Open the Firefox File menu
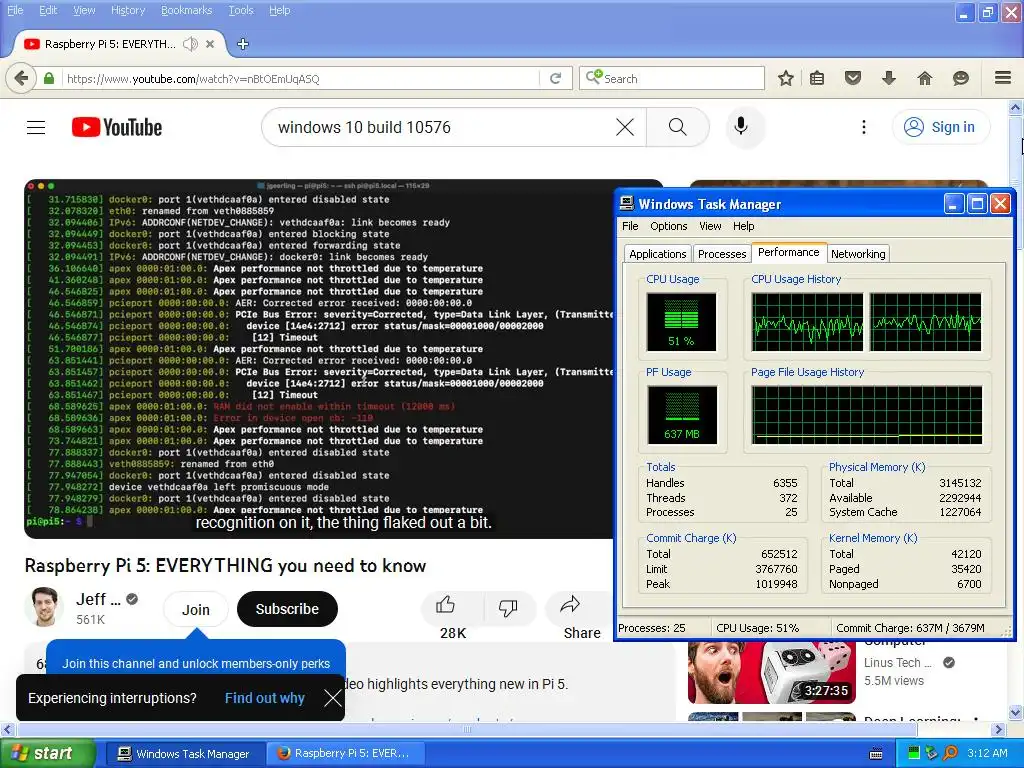 pyautogui.click(x=15, y=10)
